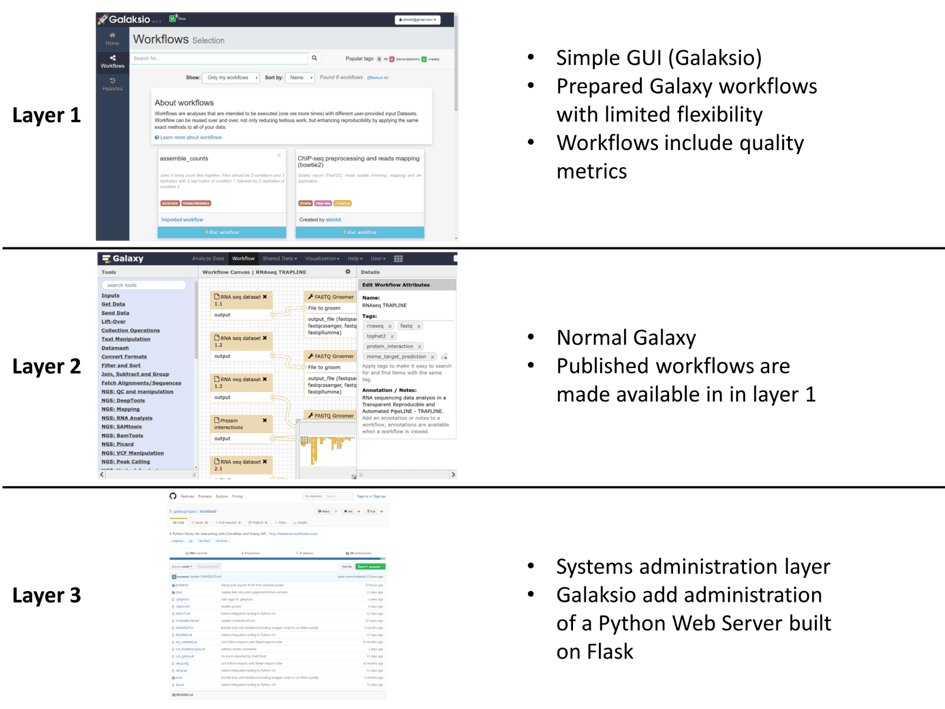
Task: Open the Workflows icon in Galaksio sidebar
Action: click(111, 59)
